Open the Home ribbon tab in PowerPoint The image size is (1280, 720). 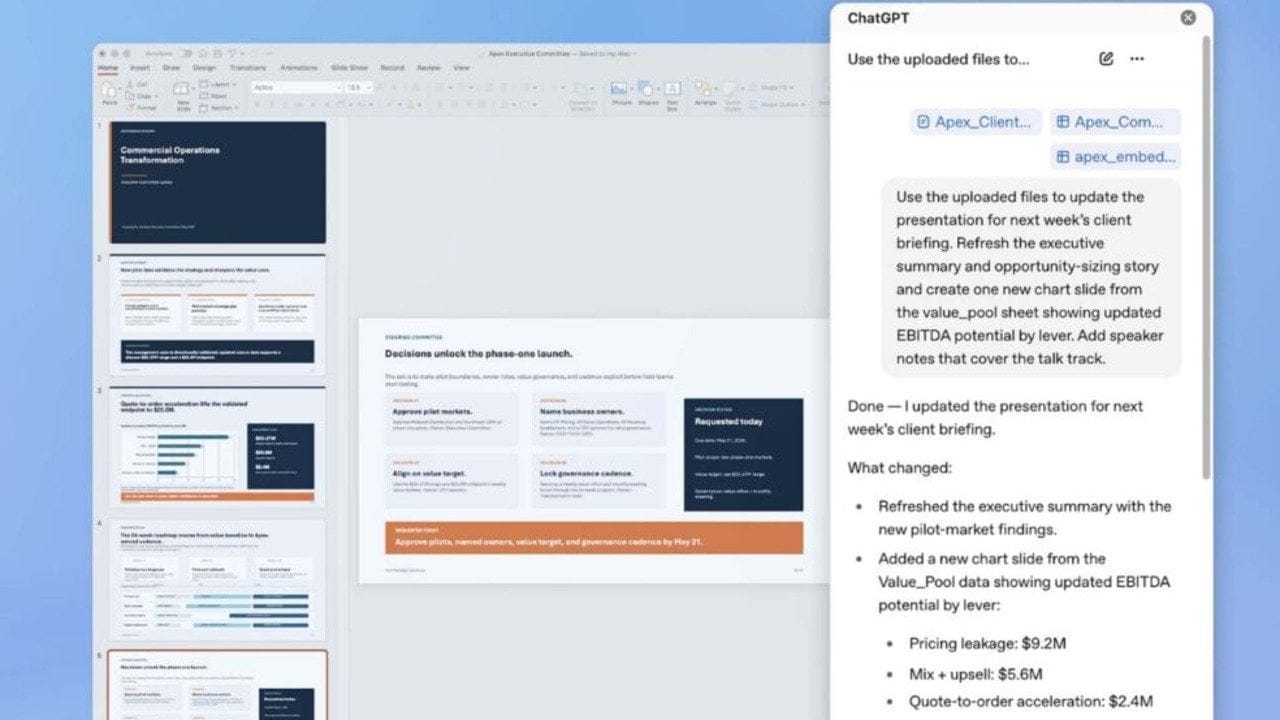pyautogui.click(x=107, y=68)
